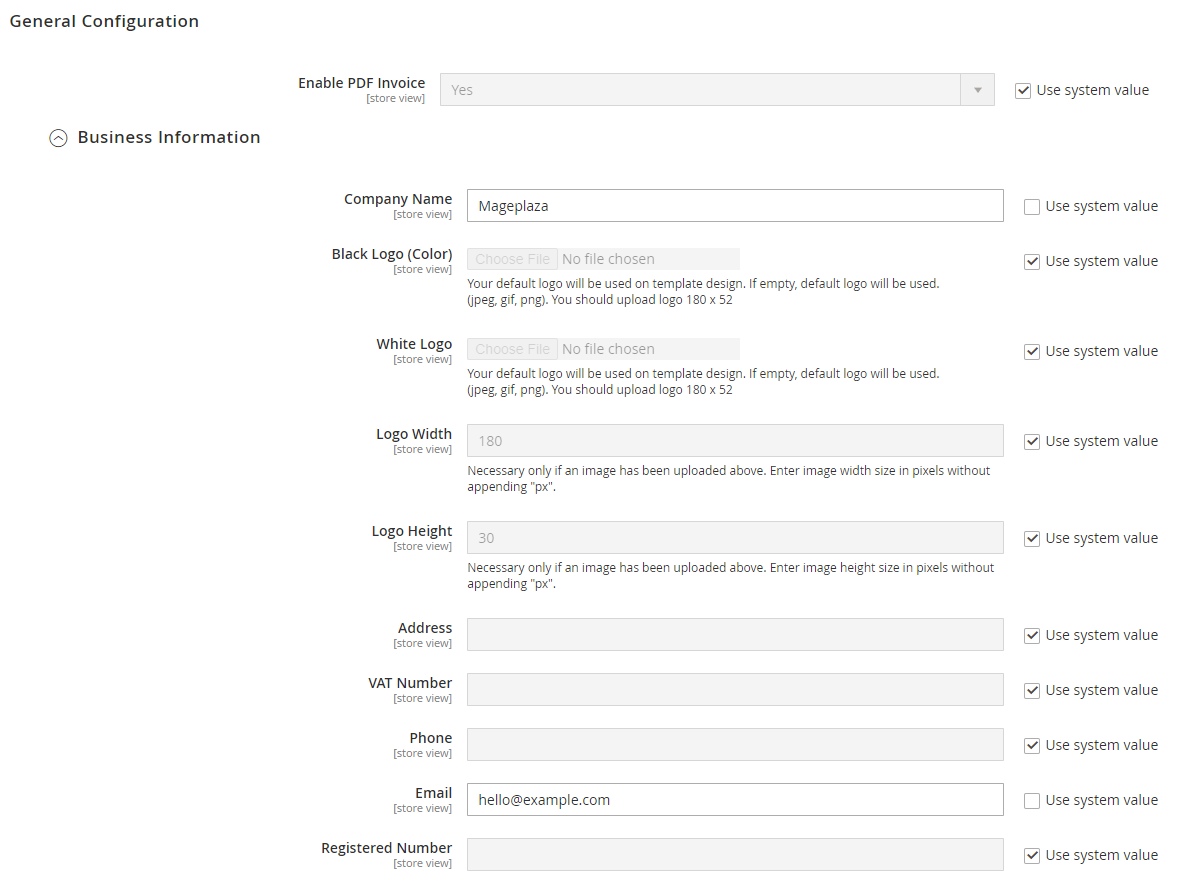The width and height of the screenshot is (1188, 886).
Task: Uncheck Use system value for Address
Action: point(1032,636)
